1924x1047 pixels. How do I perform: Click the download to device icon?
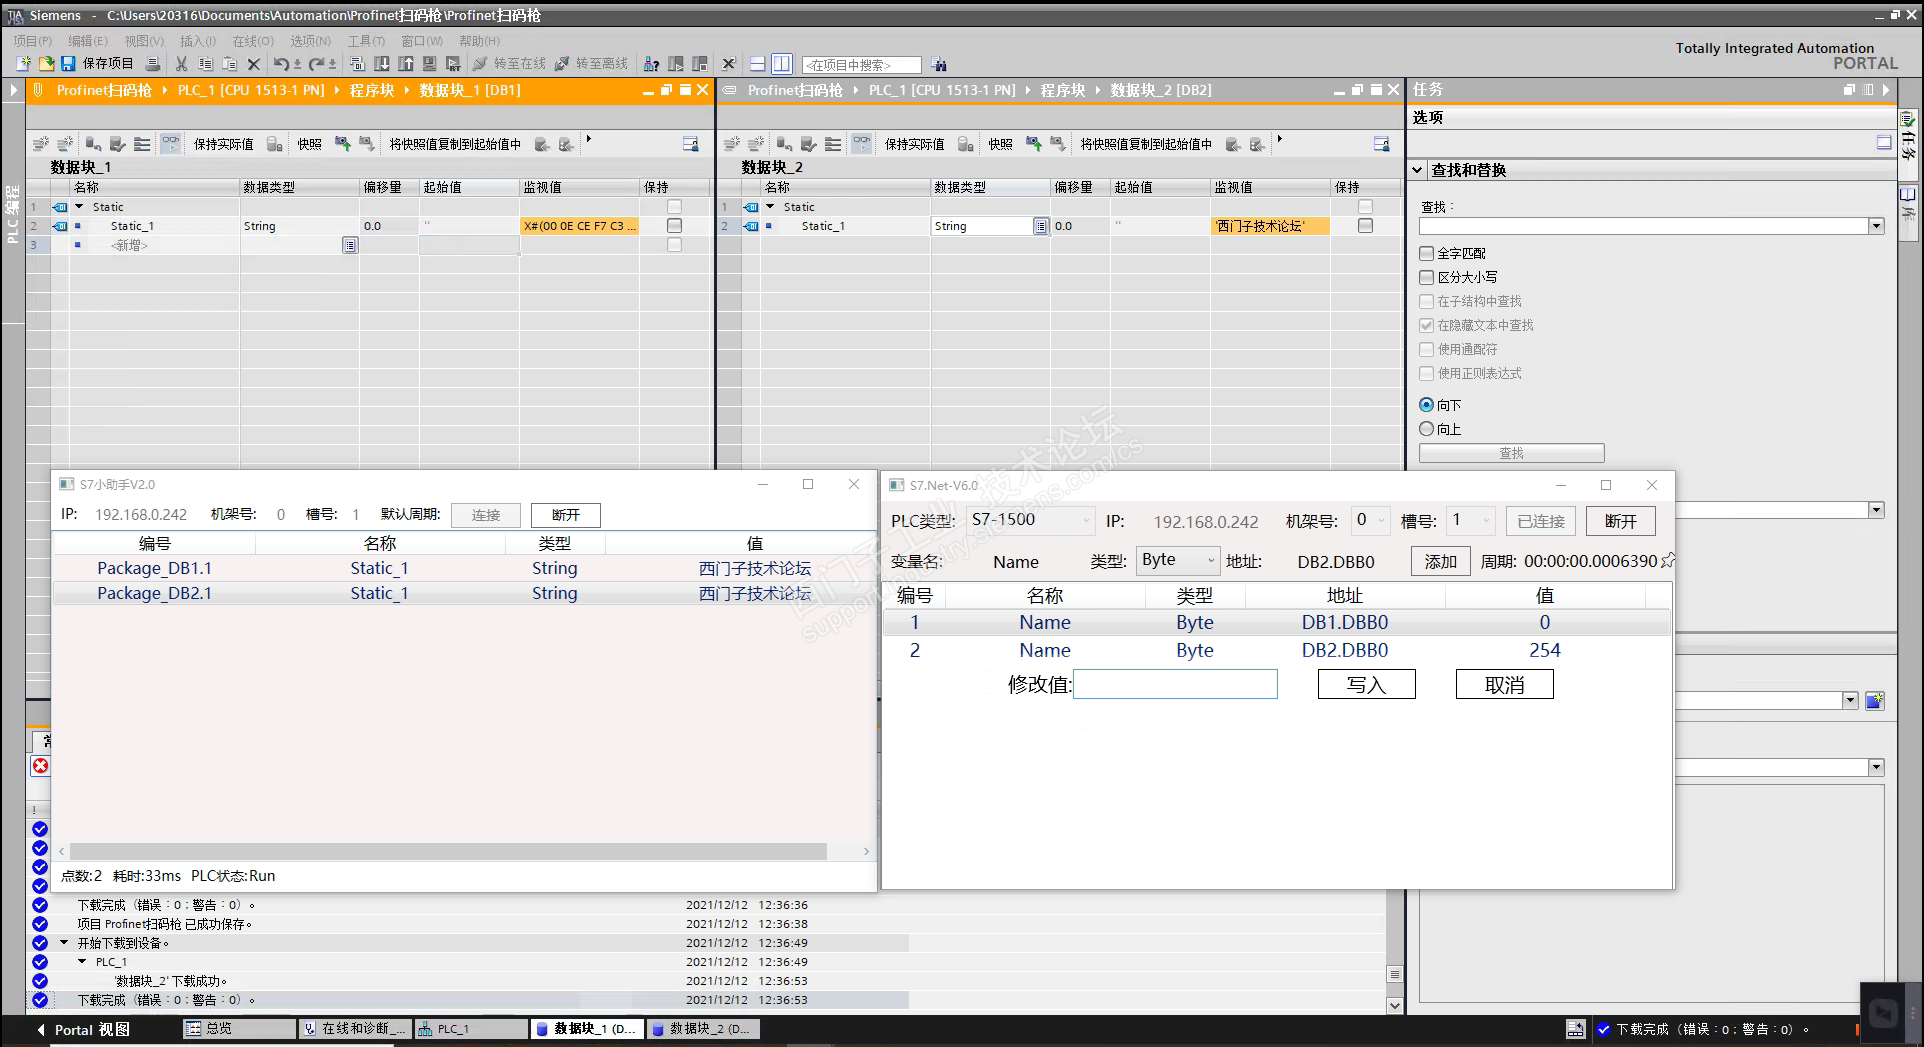381,64
